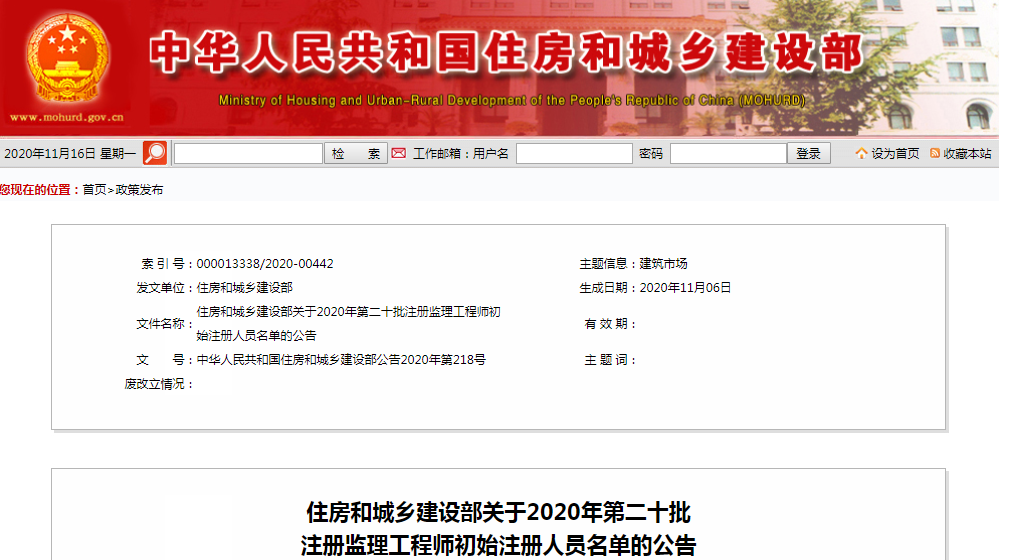Click the 中华人民共和国住房和城乡建设部 banner title
The height and width of the screenshot is (560, 1014).
pyautogui.click(x=506, y=52)
